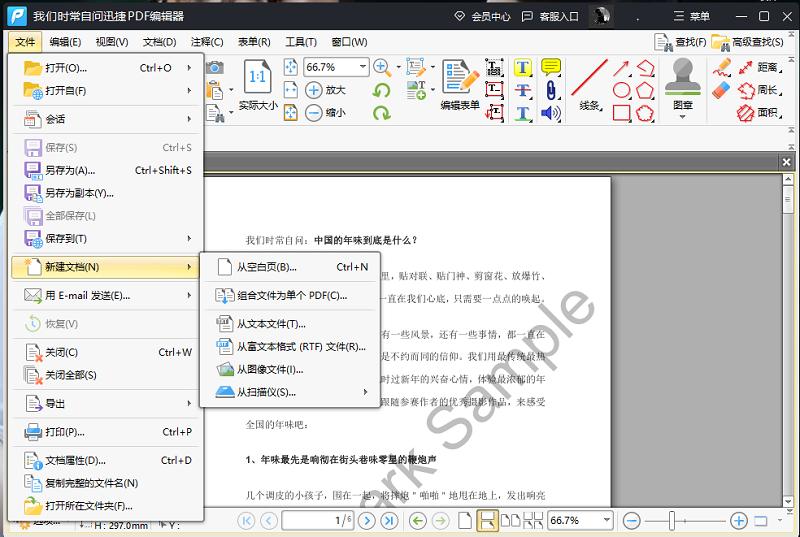Select the 周长 perimeter measuring tool
This screenshot has height=537, width=800.
(x=759, y=90)
